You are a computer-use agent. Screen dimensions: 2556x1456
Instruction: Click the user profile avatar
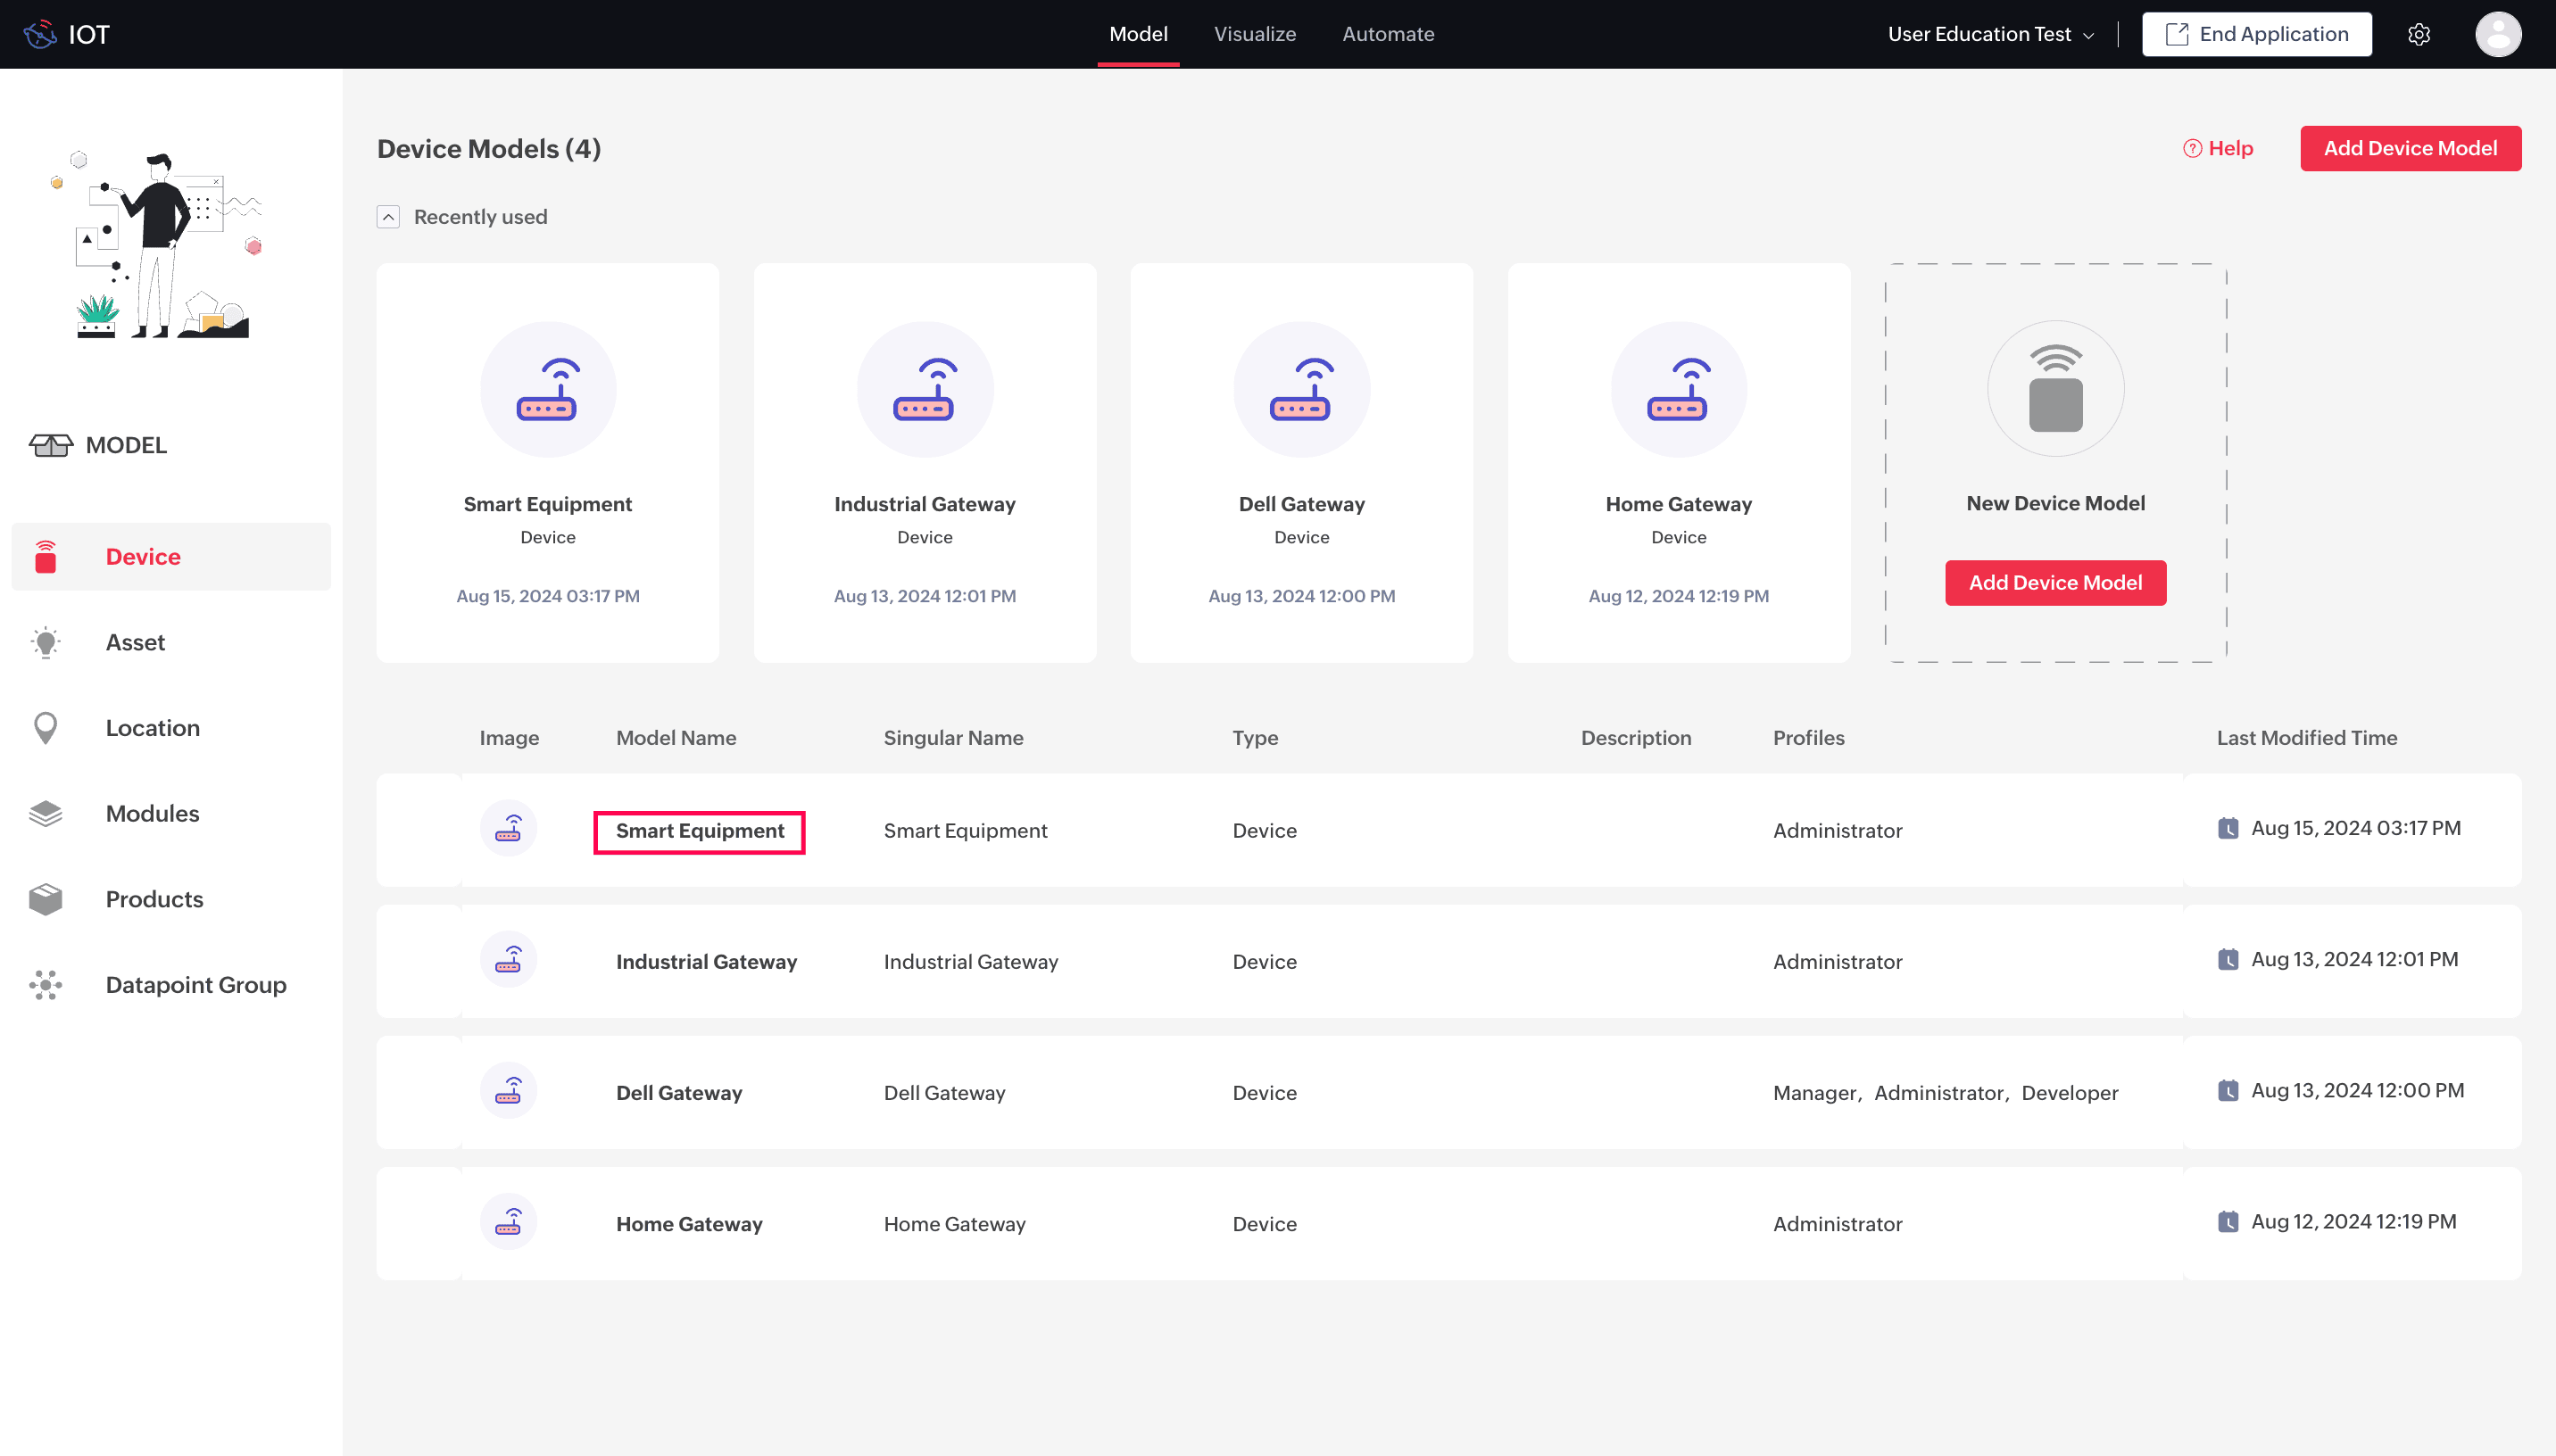[2497, 35]
